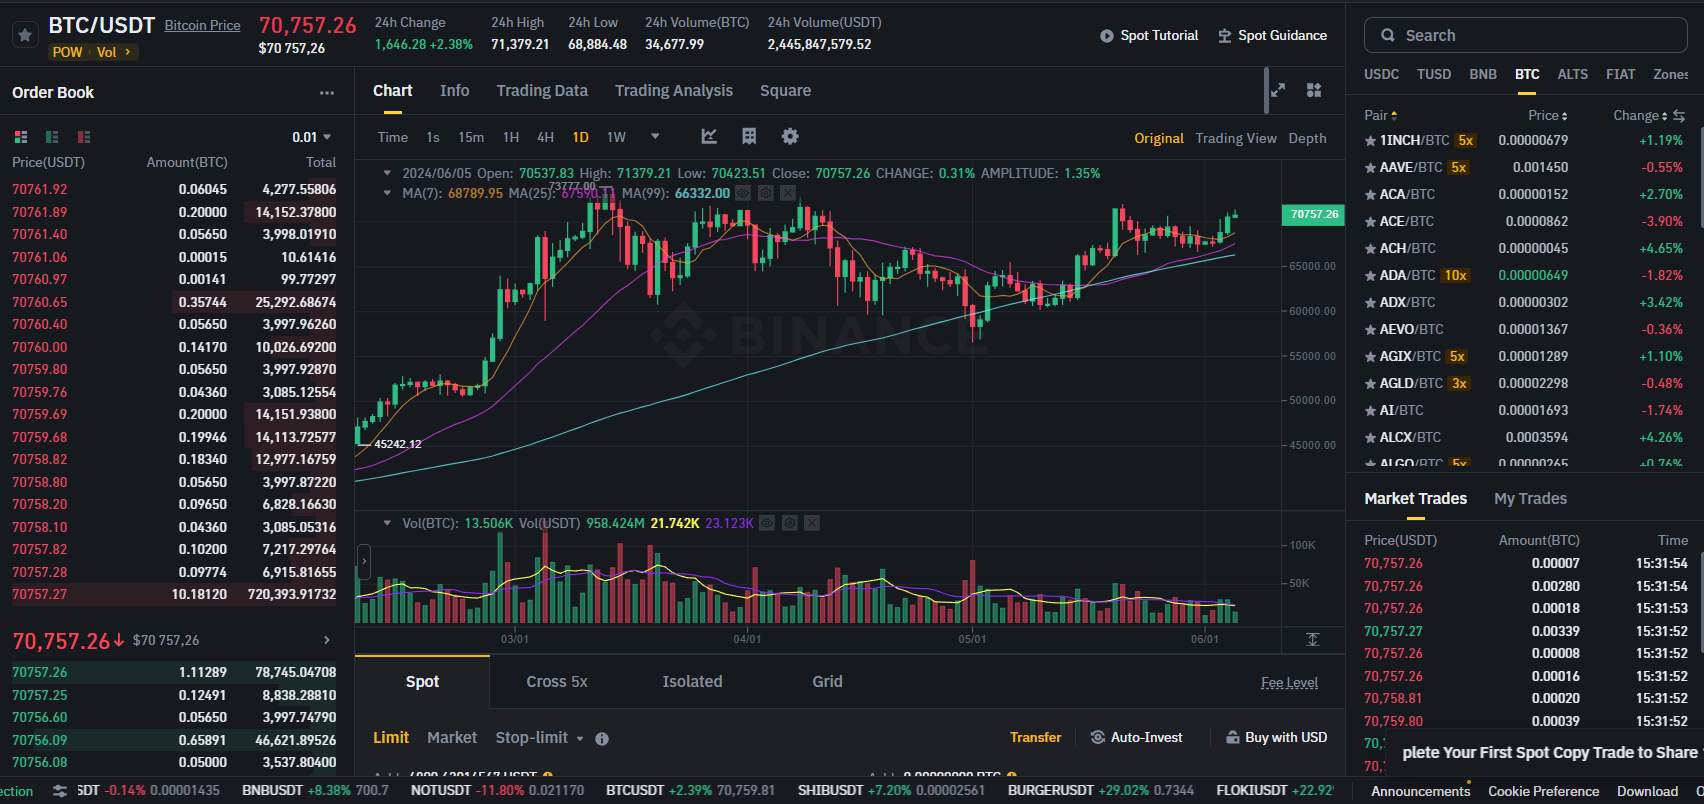Favorite the ADA/BTC pair star
This screenshot has width=1704, height=804.
(x=1371, y=276)
